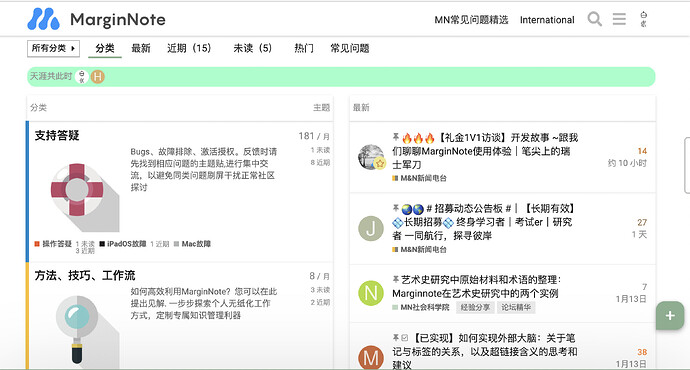Viewport: 690px width, 370px height.
Task: Click reply count 27 on 招募 topic
Action: [x=642, y=222]
